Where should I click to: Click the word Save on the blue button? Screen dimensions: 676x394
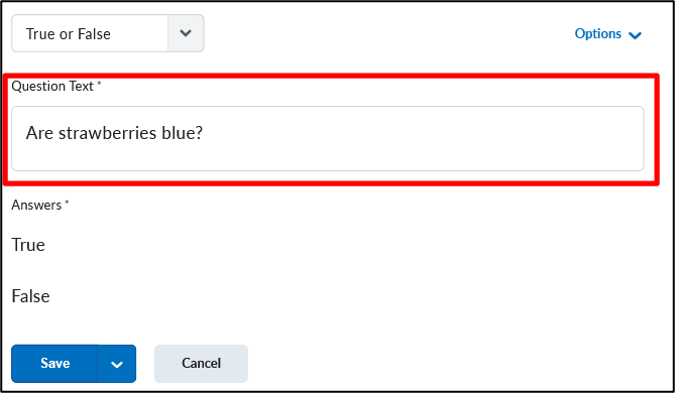(55, 363)
